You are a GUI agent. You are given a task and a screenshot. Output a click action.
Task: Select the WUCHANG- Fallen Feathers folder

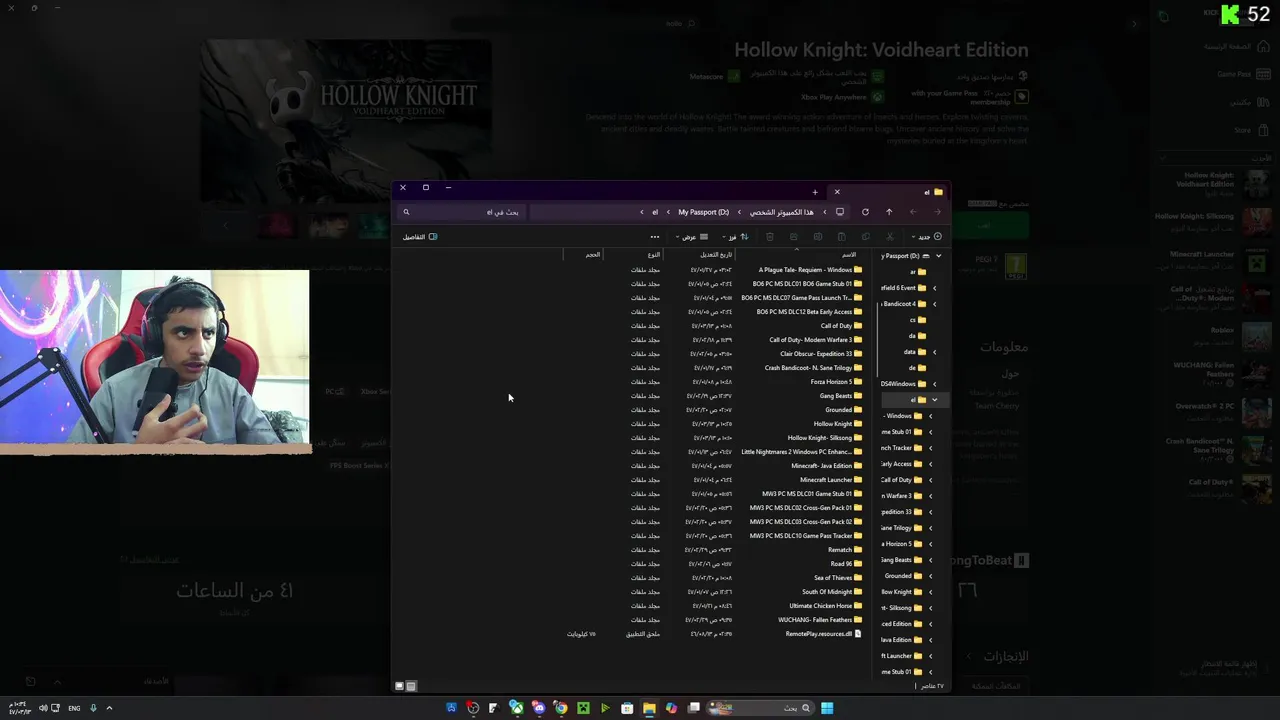(x=820, y=620)
